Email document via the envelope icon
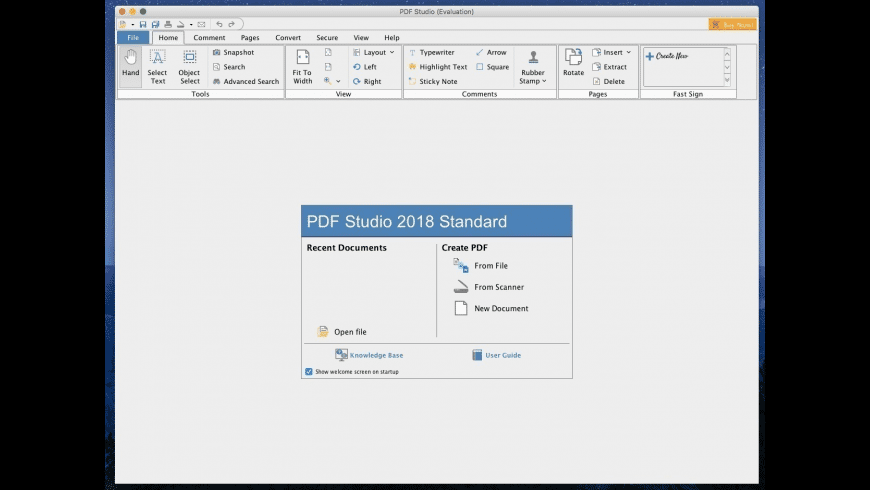This screenshot has height=490, width=870. pyautogui.click(x=201, y=24)
